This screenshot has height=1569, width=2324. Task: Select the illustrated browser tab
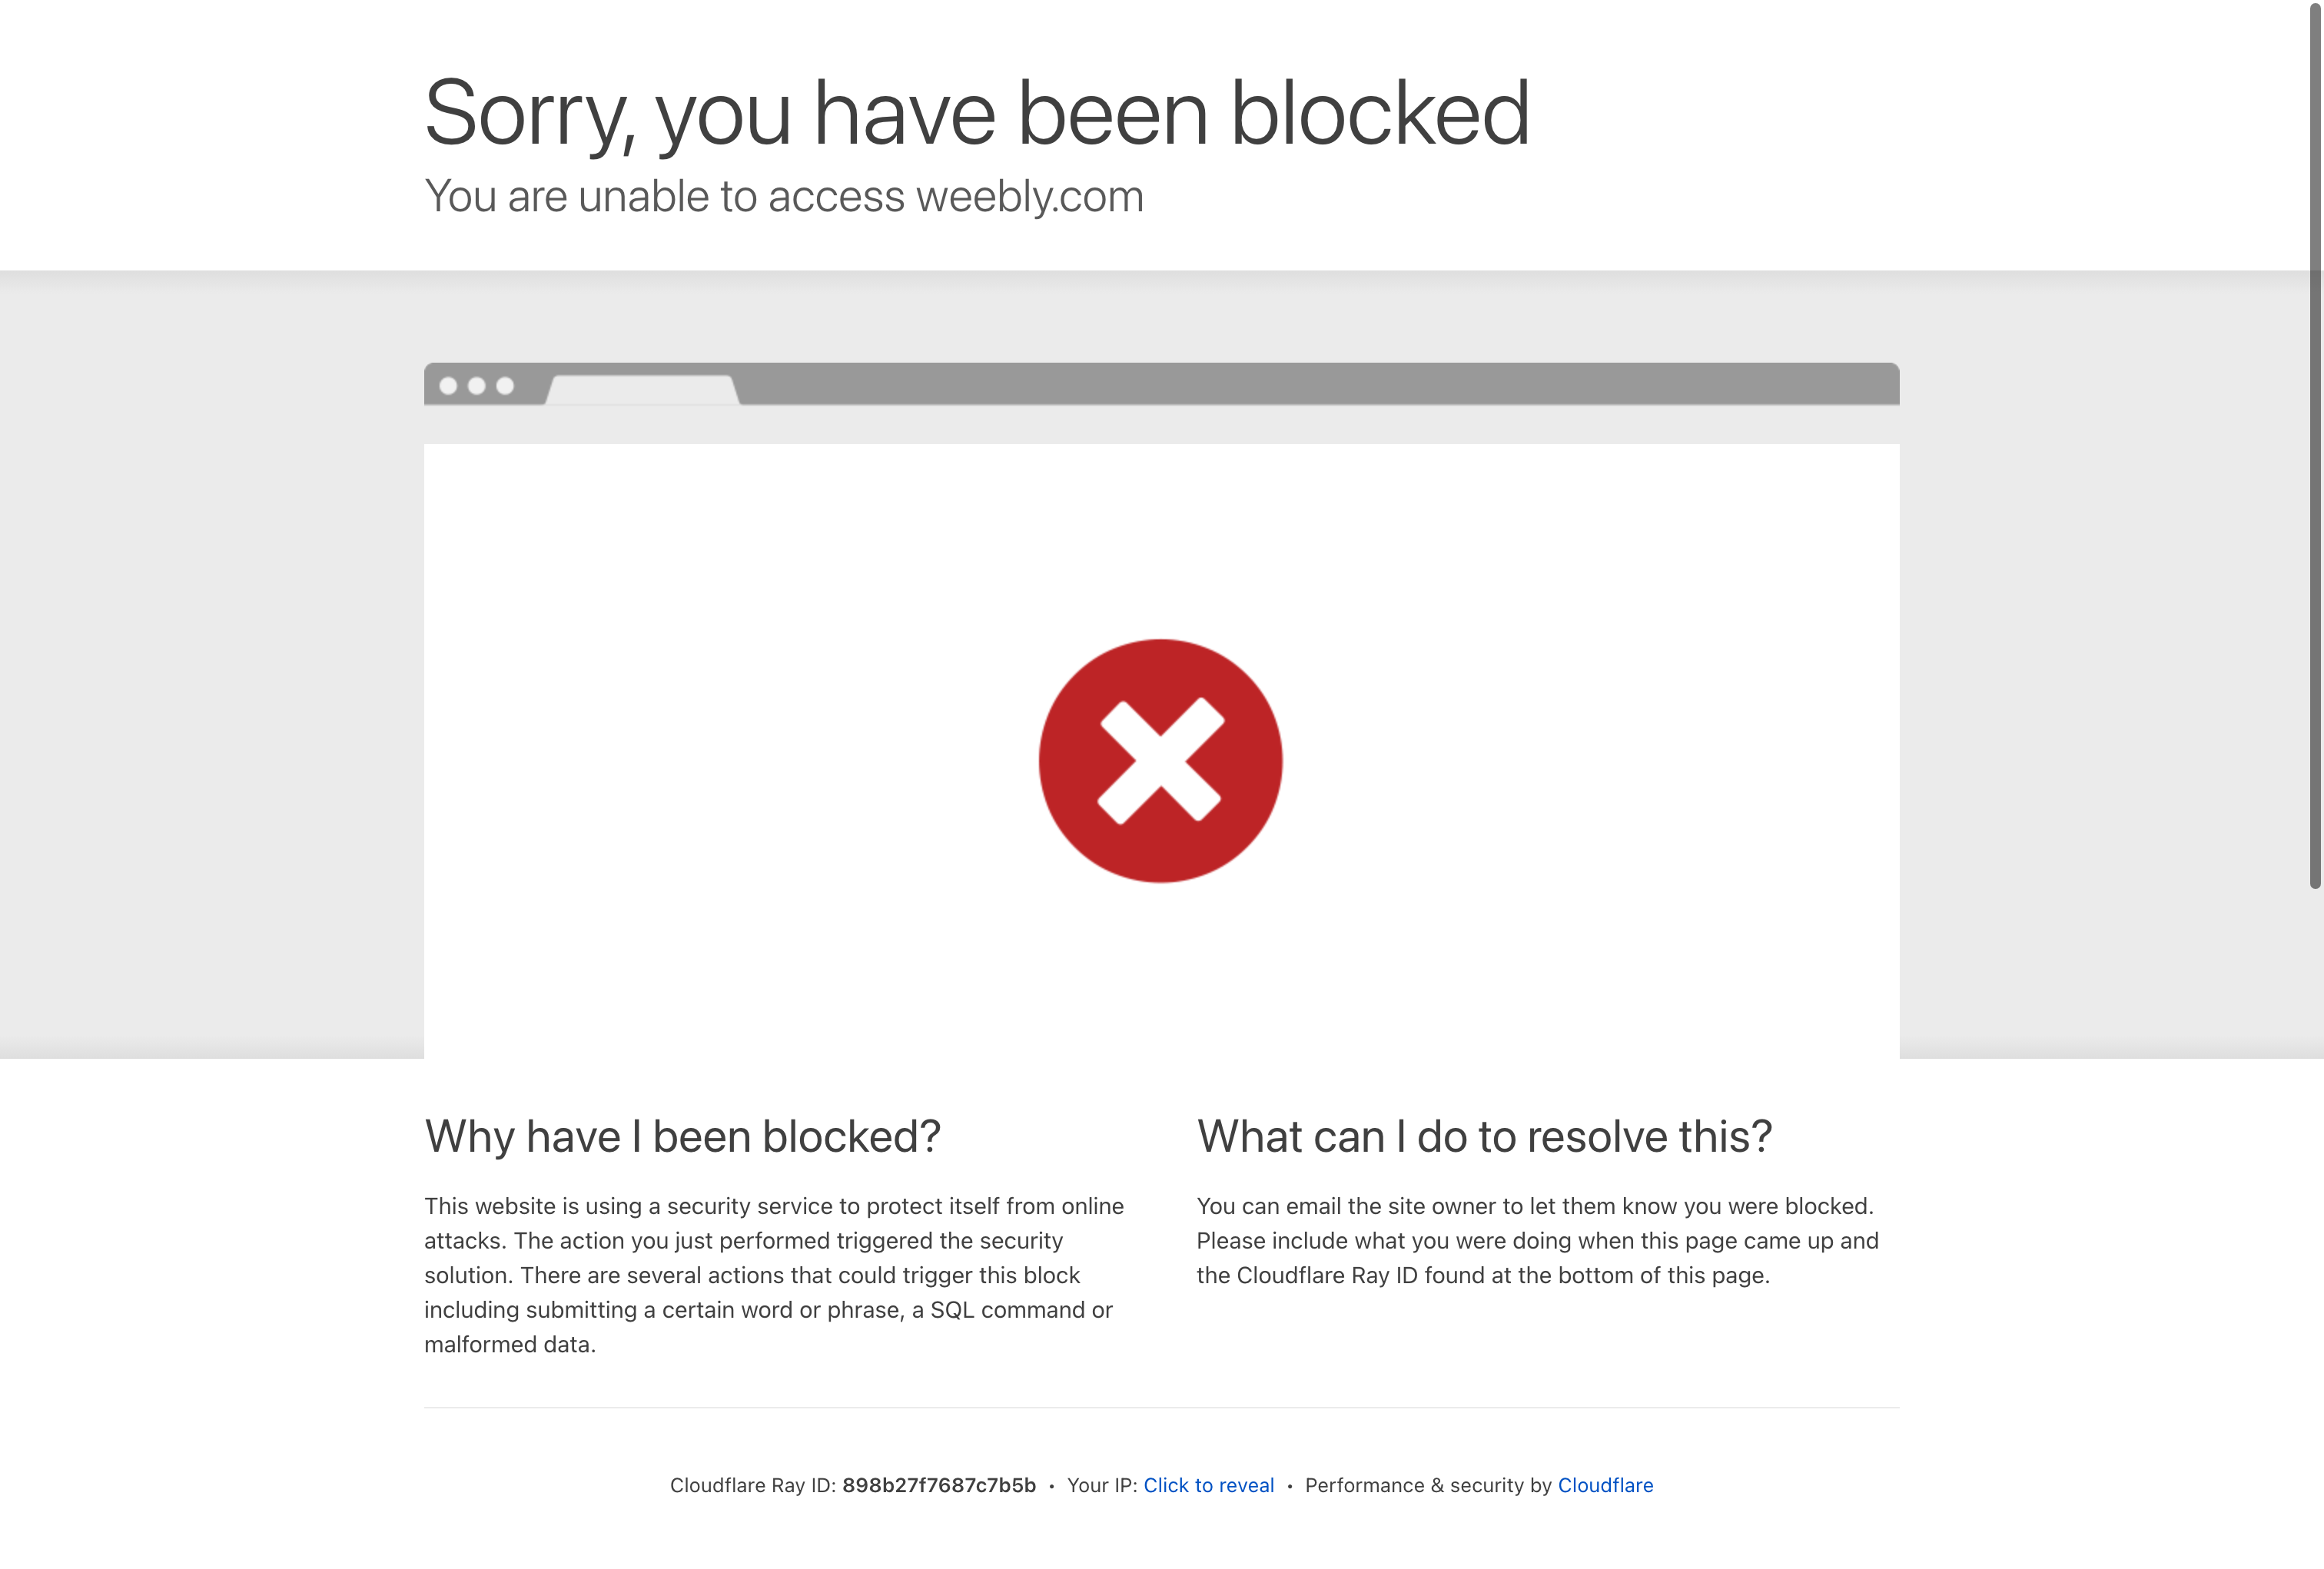pyautogui.click(x=642, y=389)
